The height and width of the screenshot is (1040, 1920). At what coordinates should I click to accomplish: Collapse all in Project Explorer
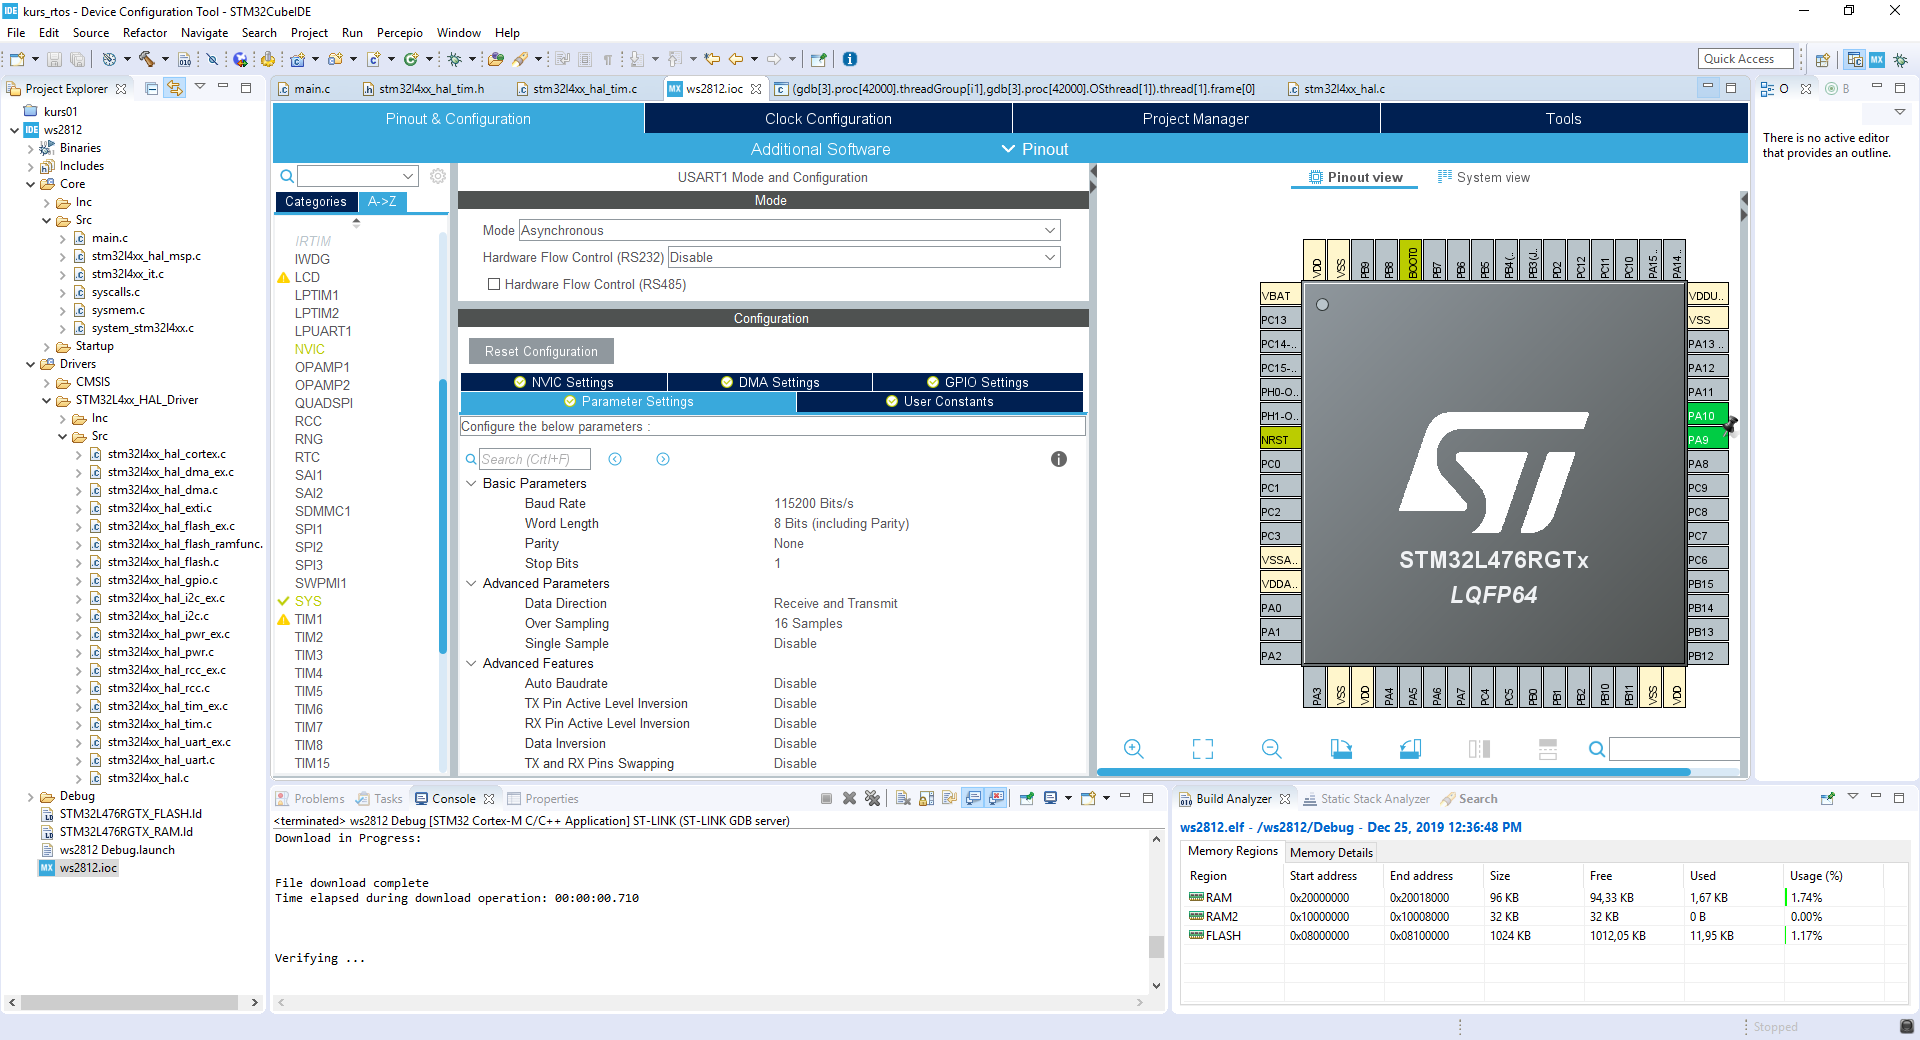click(152, 88)
